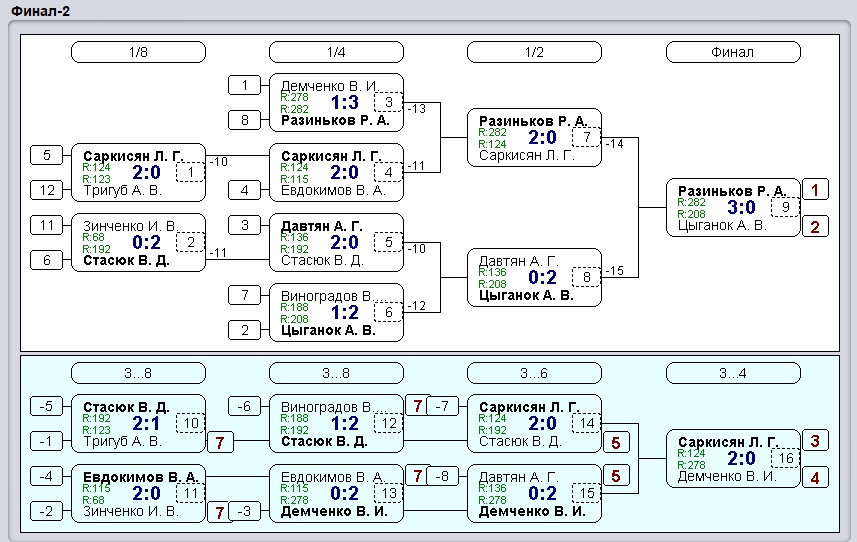This screenshot has height=542, width=857.
Task: Click the -4 loser slot box
Action: coord(46,476)
